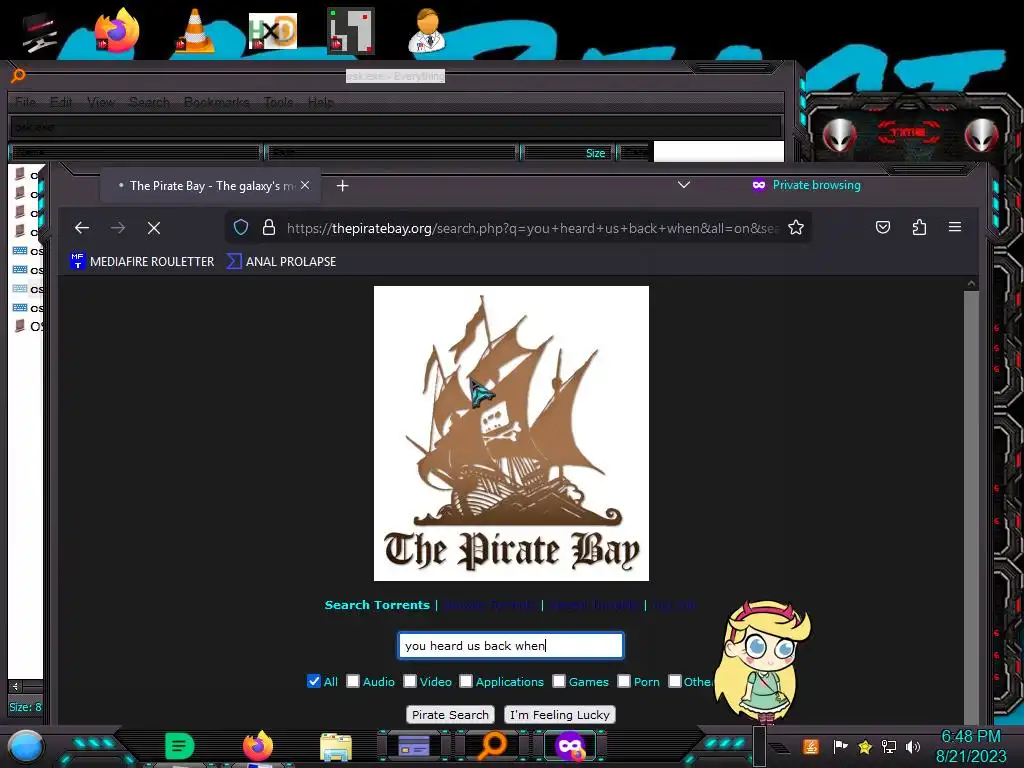Open the Firefox desktop shortcut icon
The width and height of the screenshot is (1024, 768).
point(116,30)
